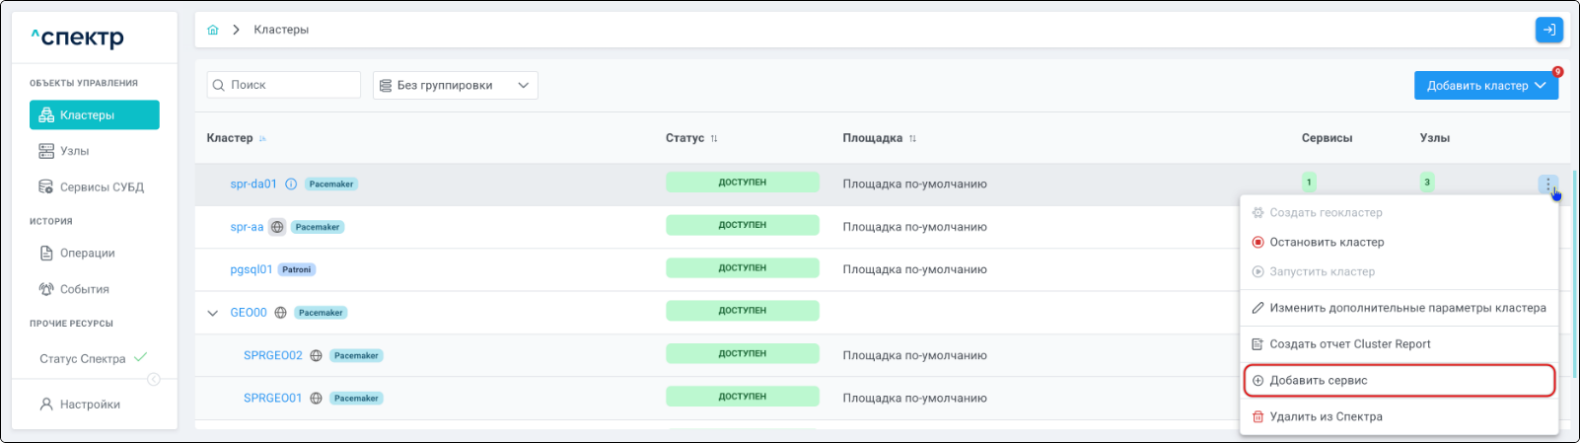1580x443 pixels.
Task: Open the pgsql01 cluster link
Action: click(251, 270)
